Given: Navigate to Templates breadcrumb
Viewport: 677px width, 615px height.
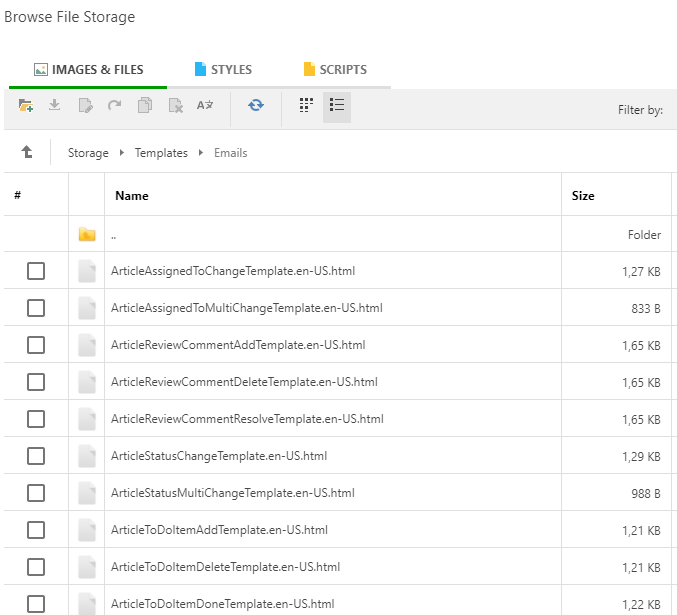Looking at the screenshot, I should (x=161, y=153).
